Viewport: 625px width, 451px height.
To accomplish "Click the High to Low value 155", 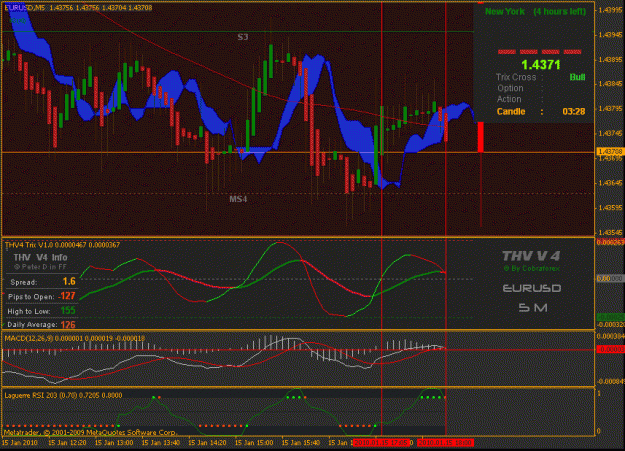I will point(68,311).
